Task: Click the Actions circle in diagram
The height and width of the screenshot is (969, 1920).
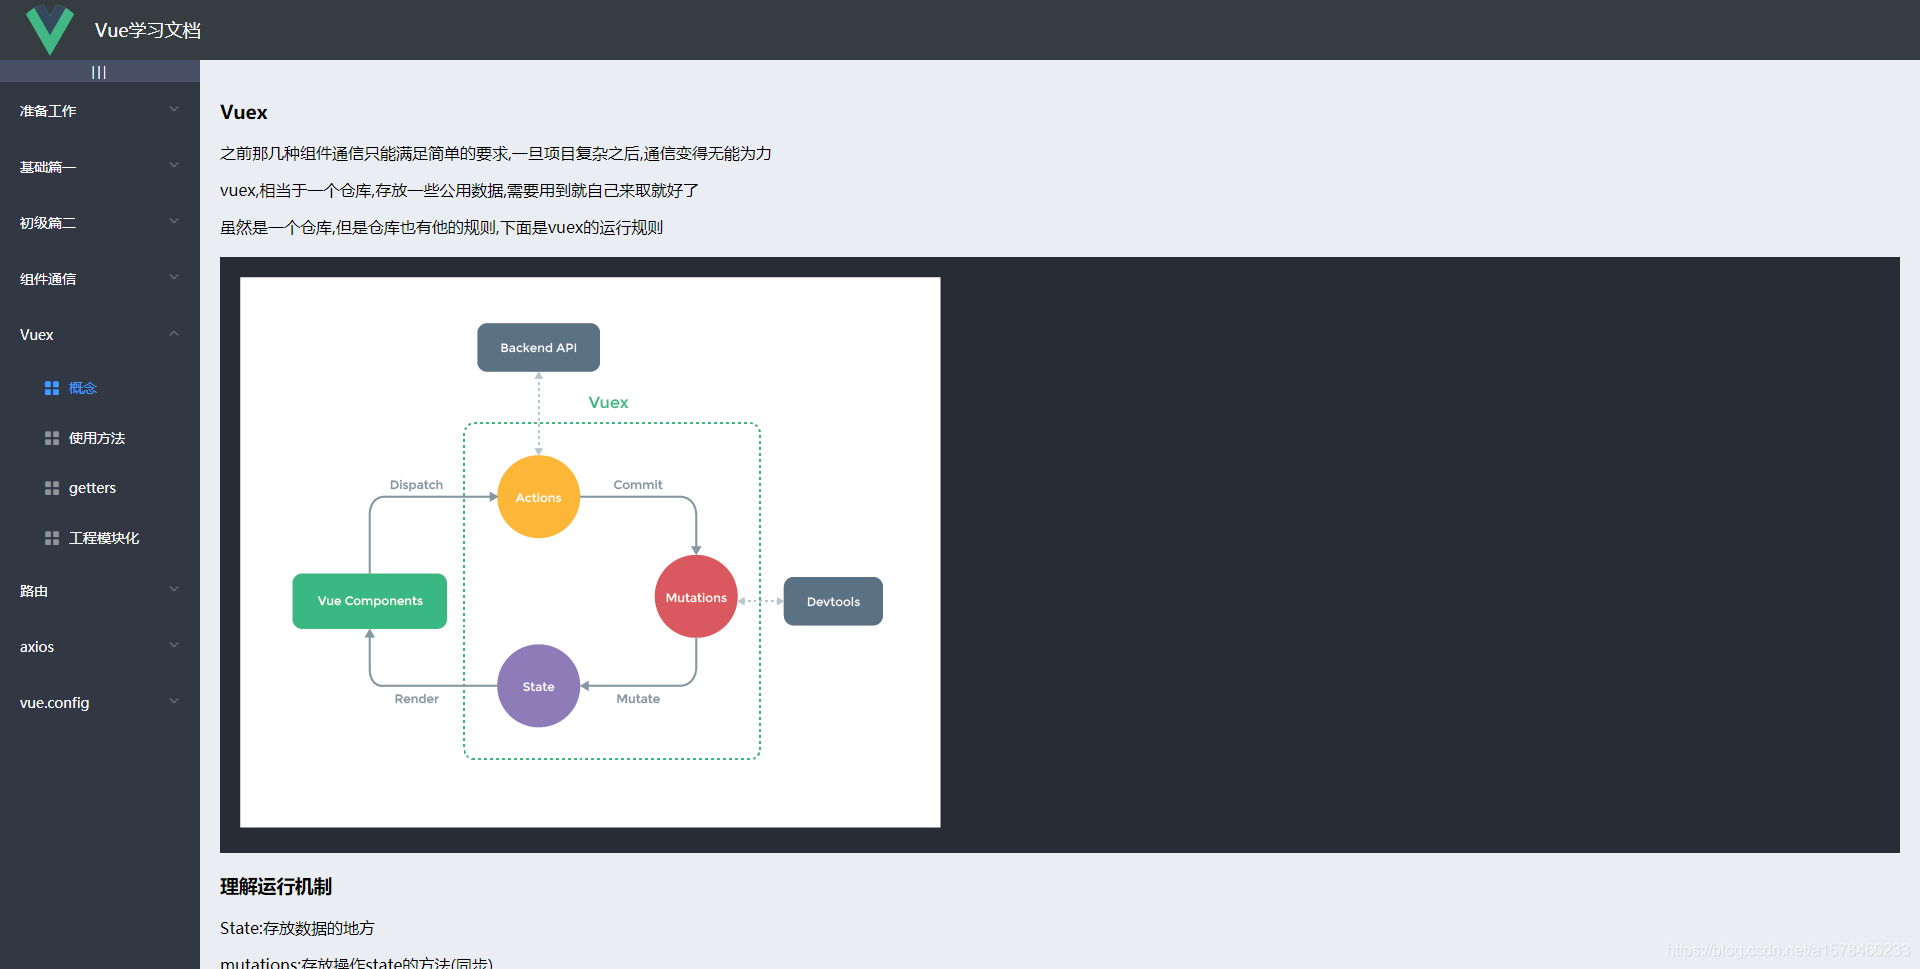Action: tap(538, 497)
